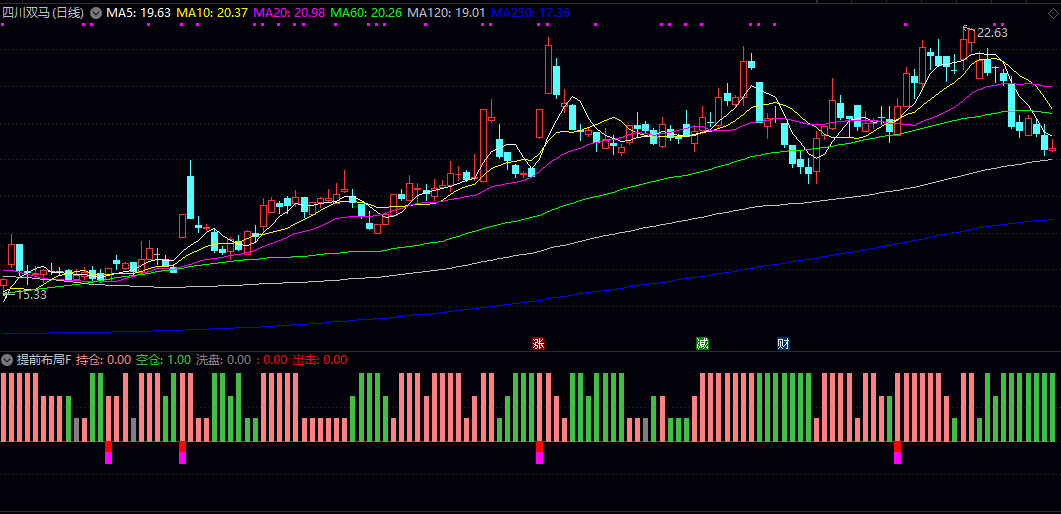Click the 出击: 0.00 indicator value
The image size is (1061, 514).
click(320, 360)
